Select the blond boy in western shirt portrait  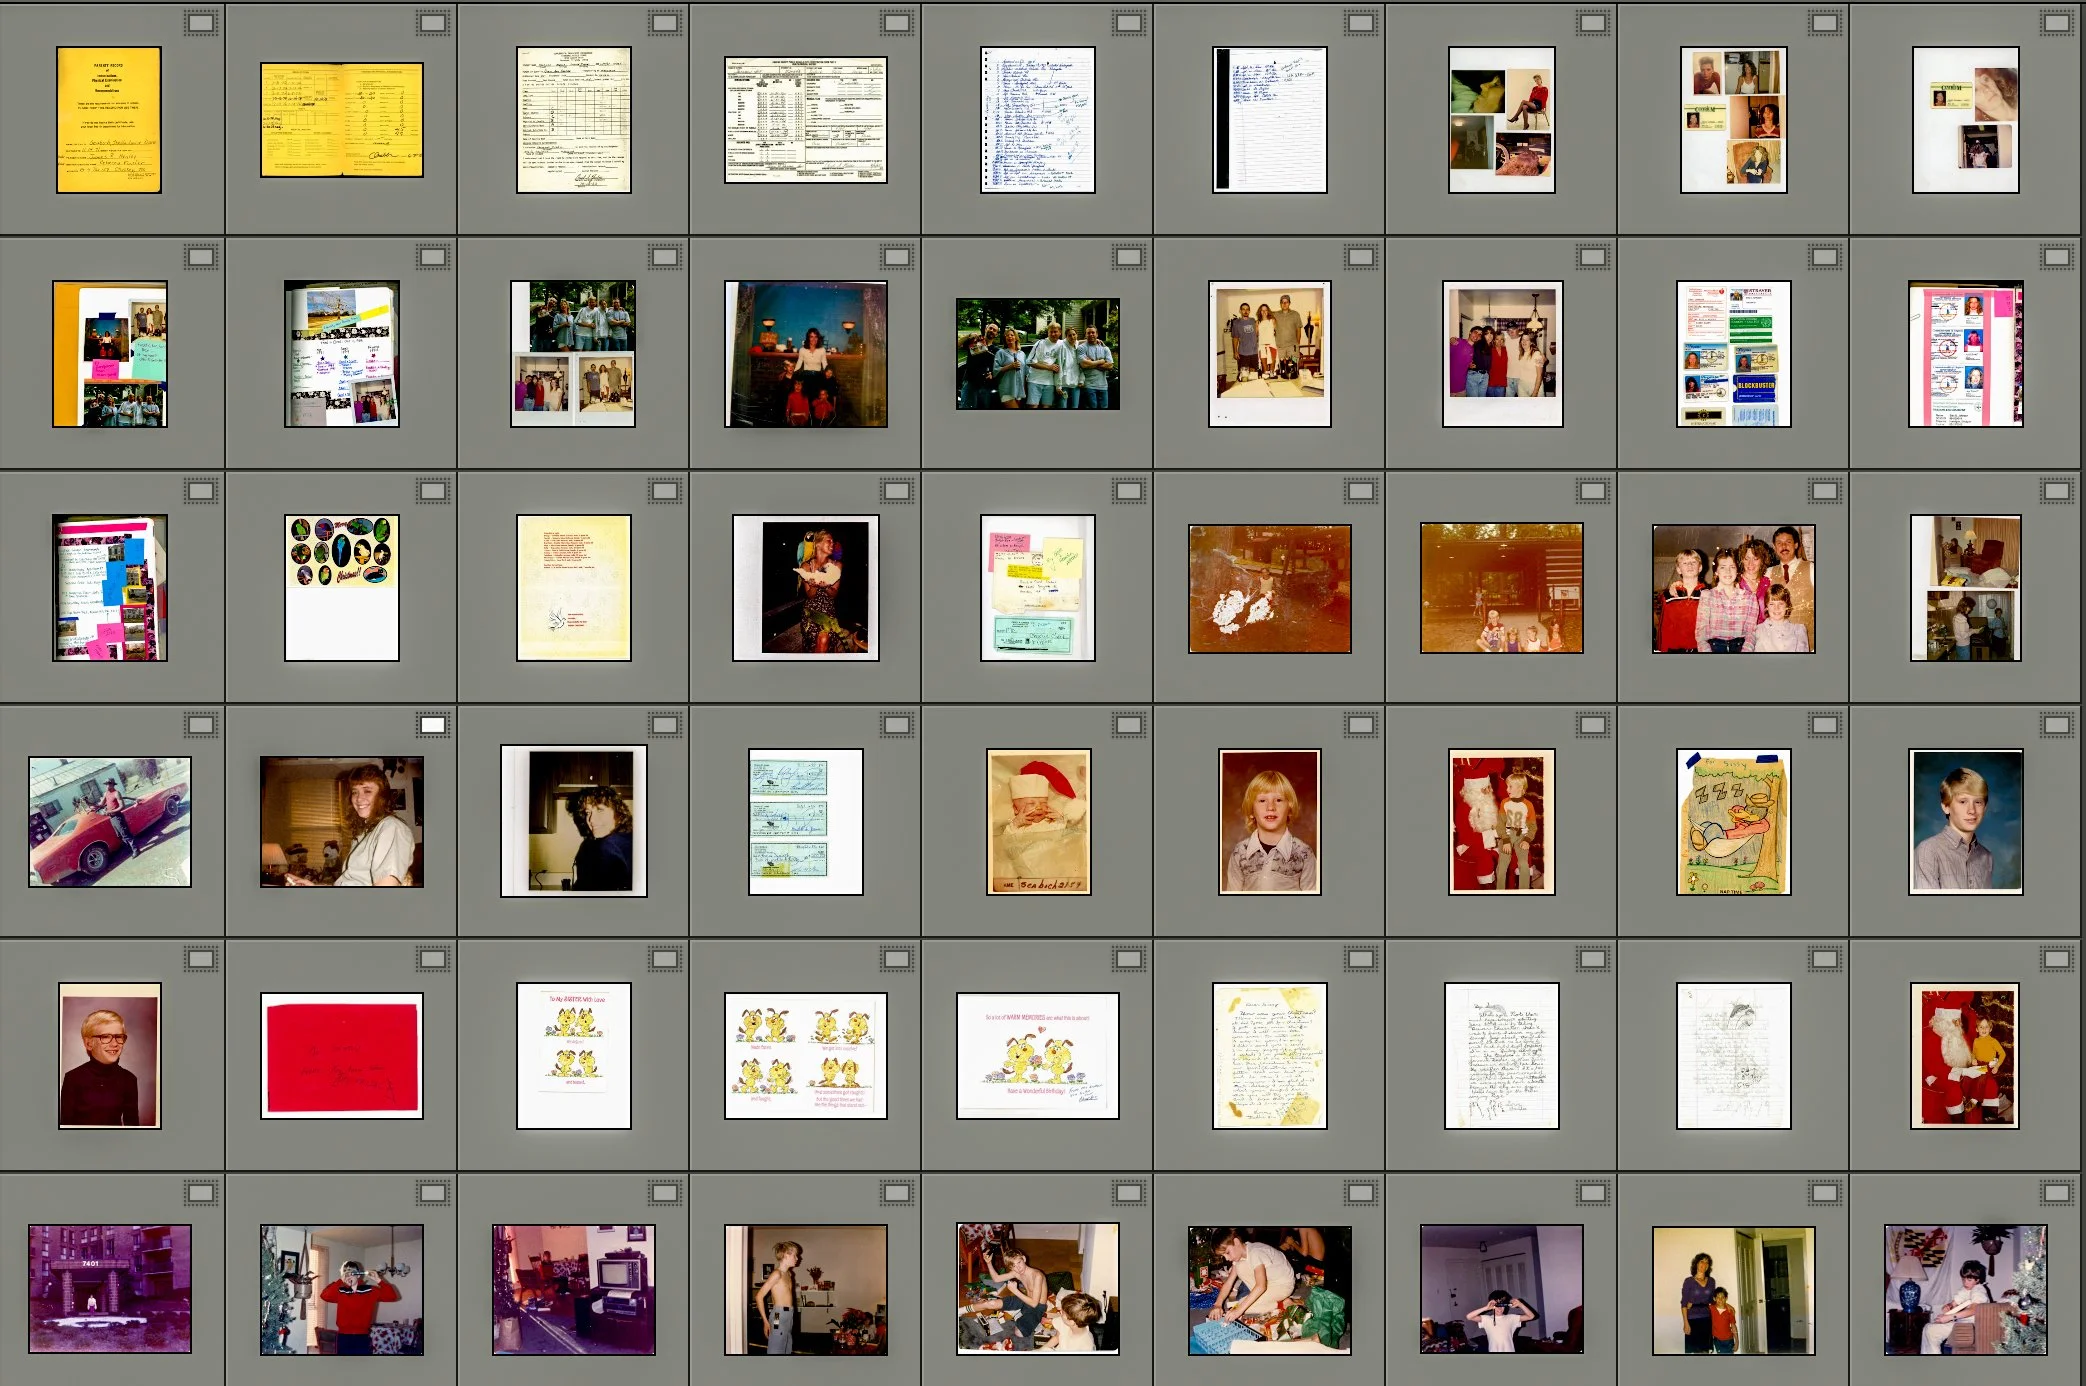point(1270,821)
